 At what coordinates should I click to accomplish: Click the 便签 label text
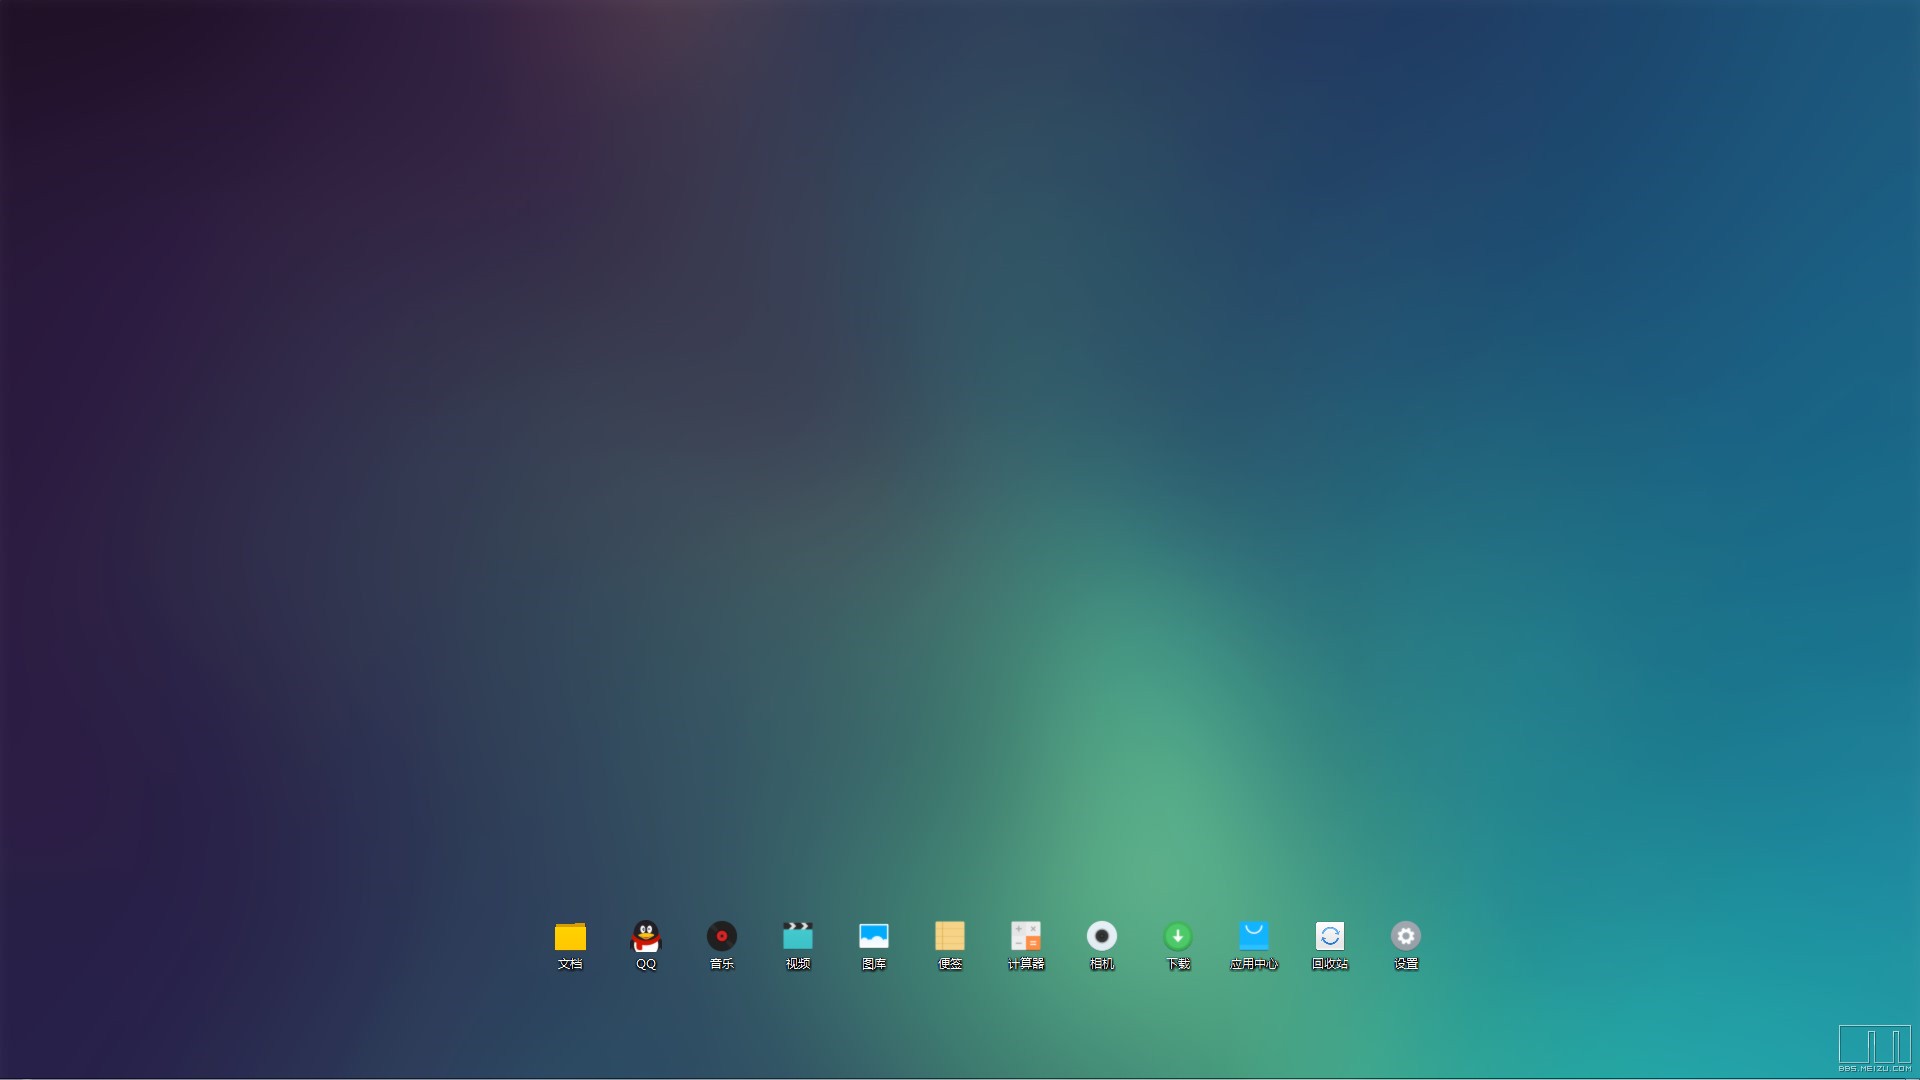pos(950,964)
